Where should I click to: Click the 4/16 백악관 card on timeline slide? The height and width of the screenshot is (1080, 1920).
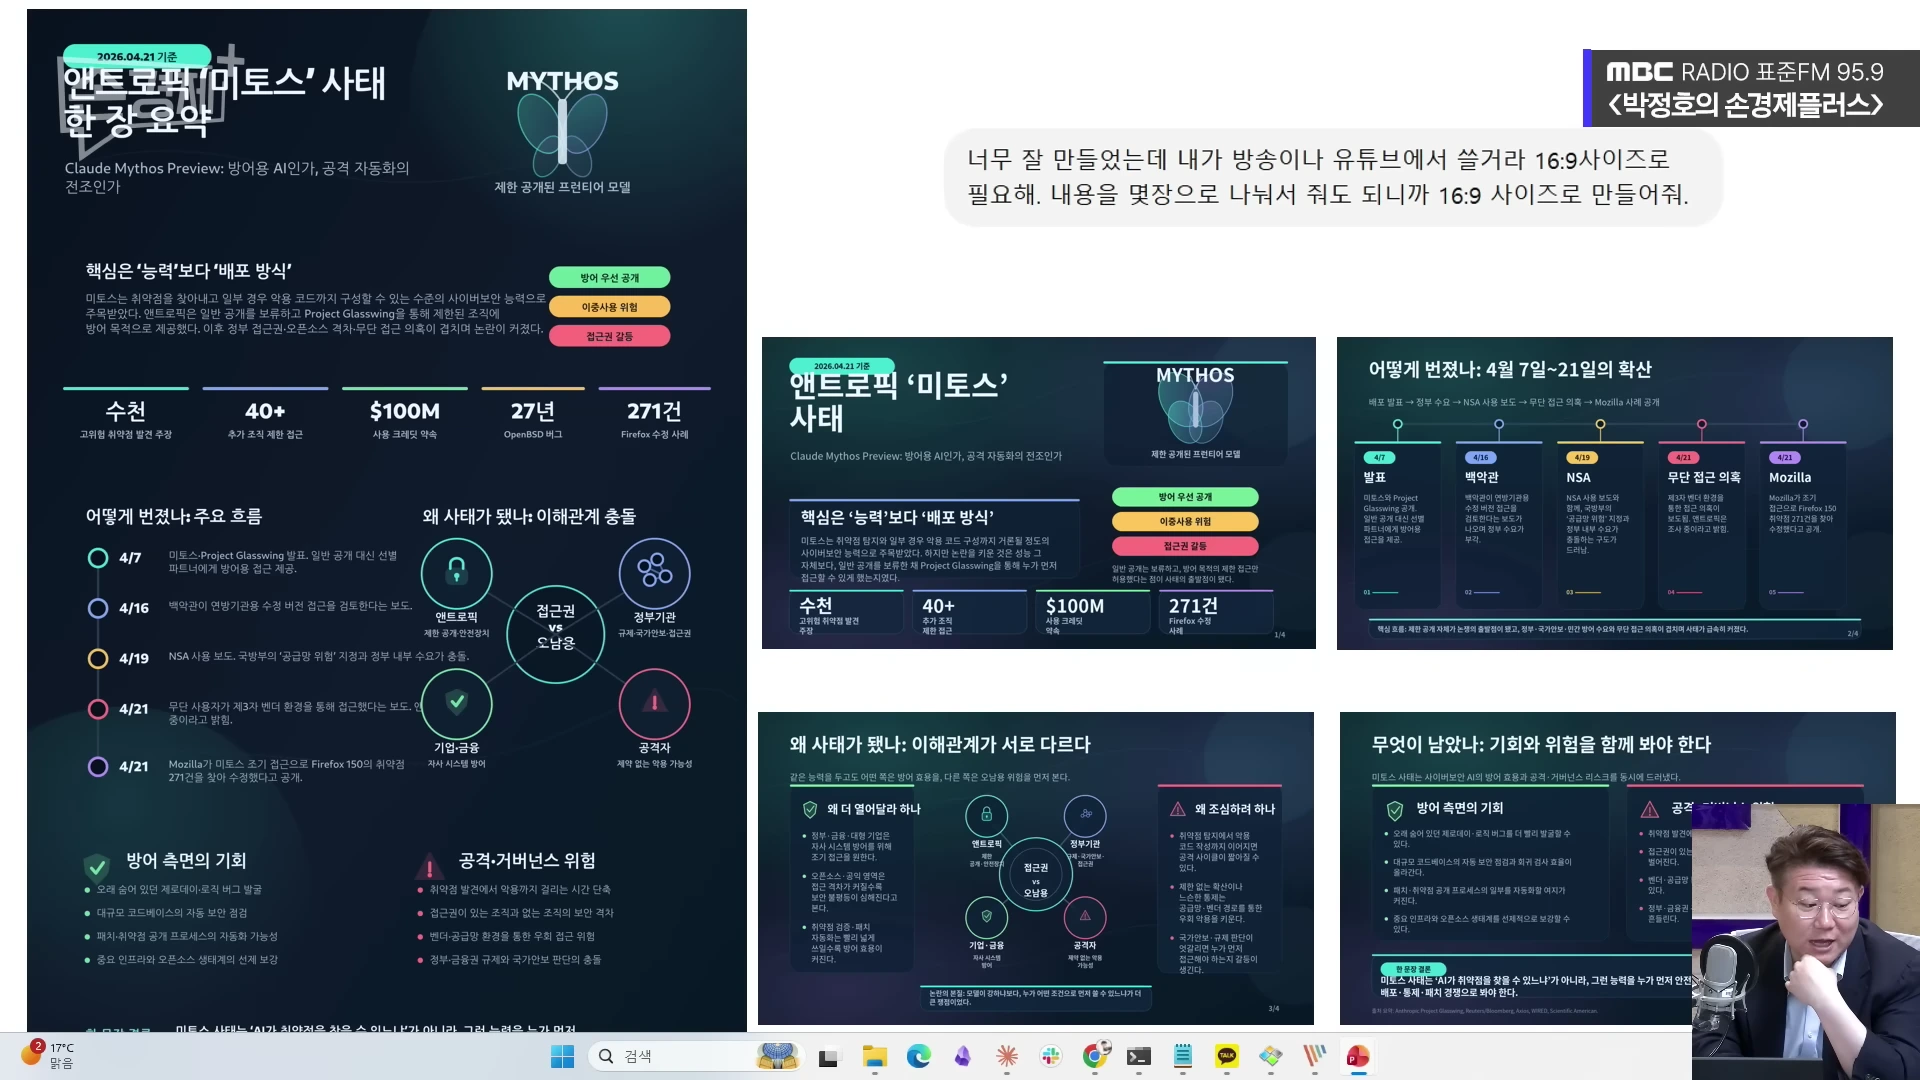[x=1498, y=523]
